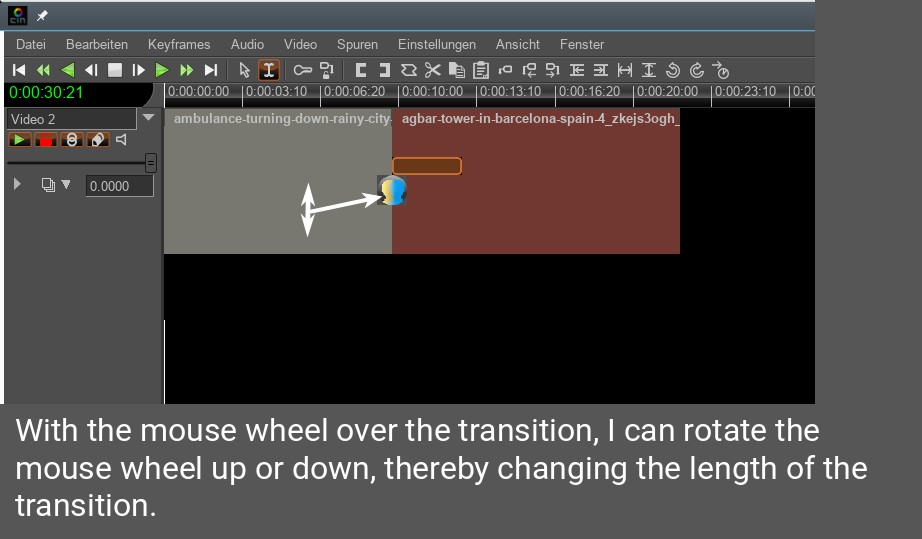The height and width of the screenshot is (539, 922).
Task: Set the in point bracket
Action: tap(360, 70)
